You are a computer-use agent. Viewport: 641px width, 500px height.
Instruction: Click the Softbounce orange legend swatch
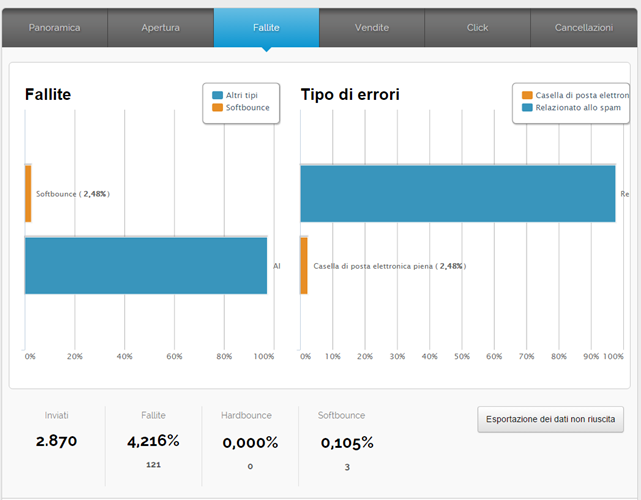tap(217, 108)
